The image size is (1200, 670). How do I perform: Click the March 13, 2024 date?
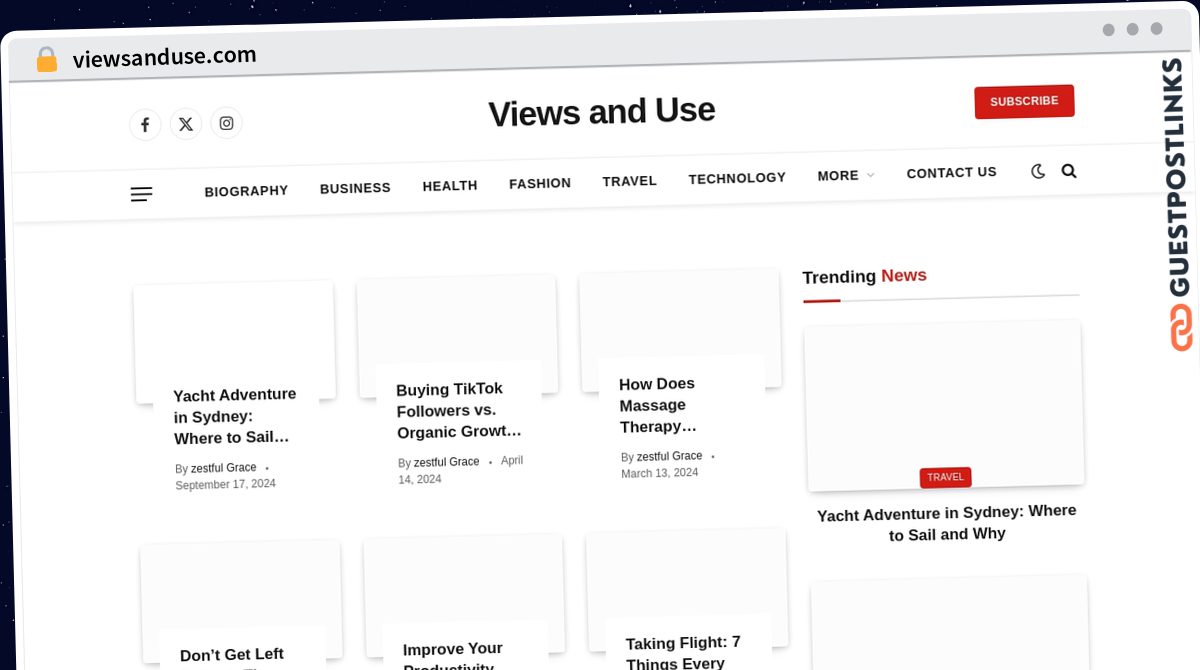[660, 473]
